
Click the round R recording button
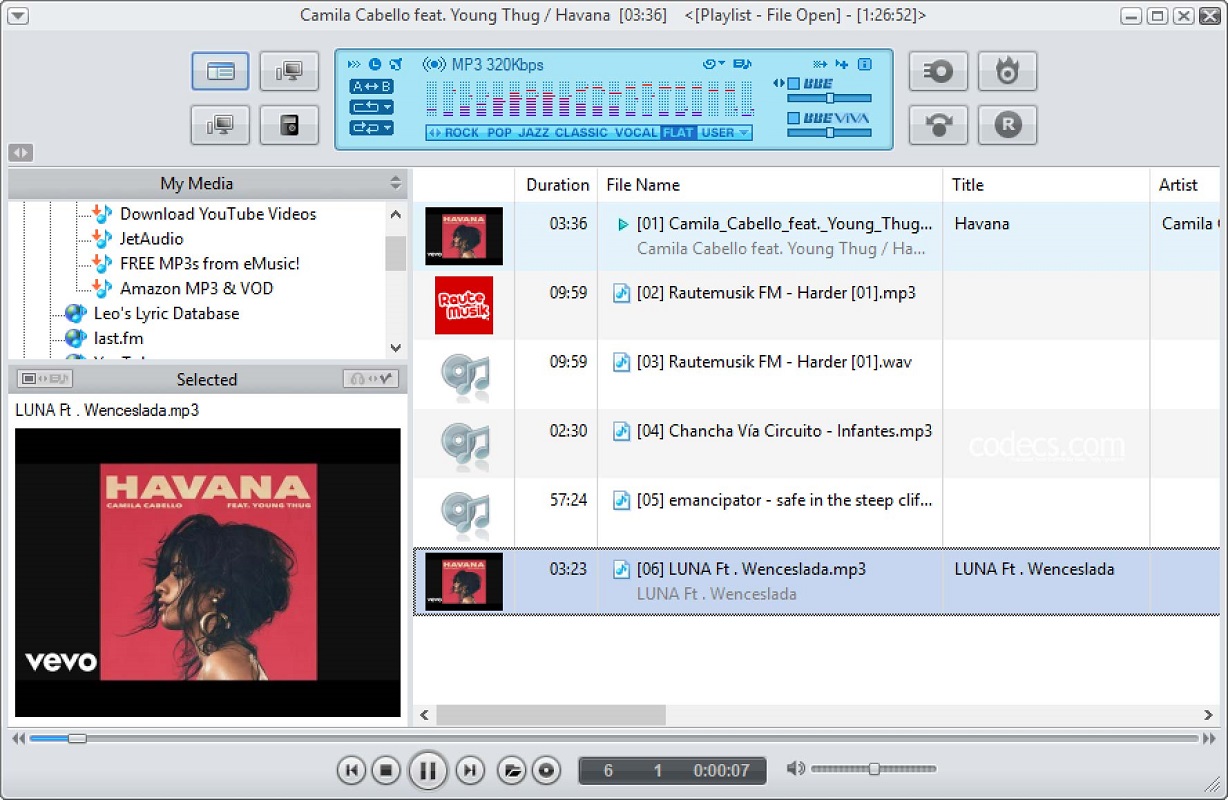point(1007,125)
